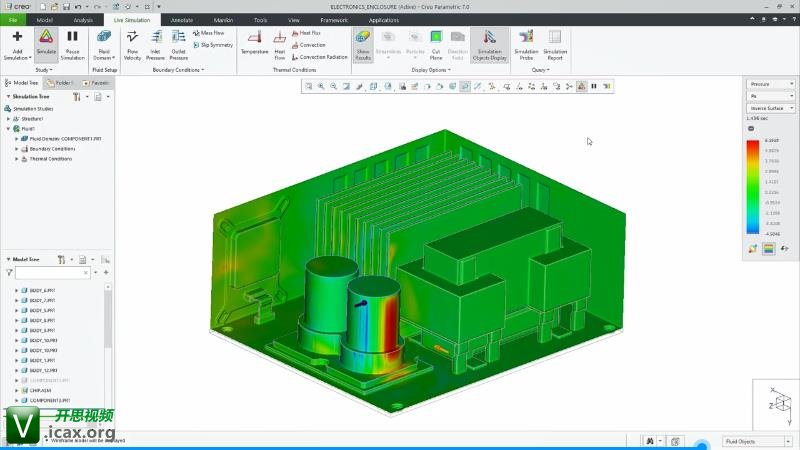800x450 pixels.
Task: Open the File menu
Action: (x=13, y=19)
